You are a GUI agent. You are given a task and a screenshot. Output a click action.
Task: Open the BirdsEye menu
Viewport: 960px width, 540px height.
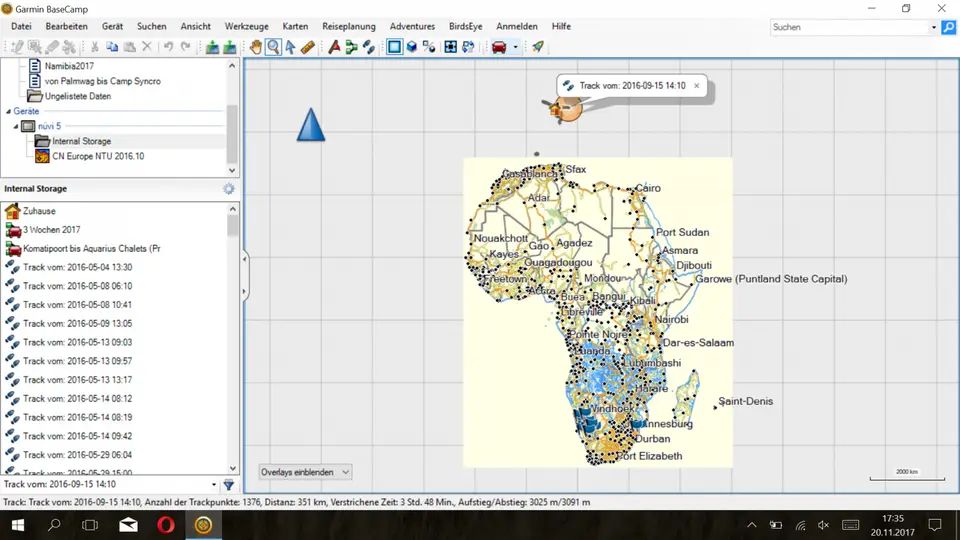click(465, 26)
